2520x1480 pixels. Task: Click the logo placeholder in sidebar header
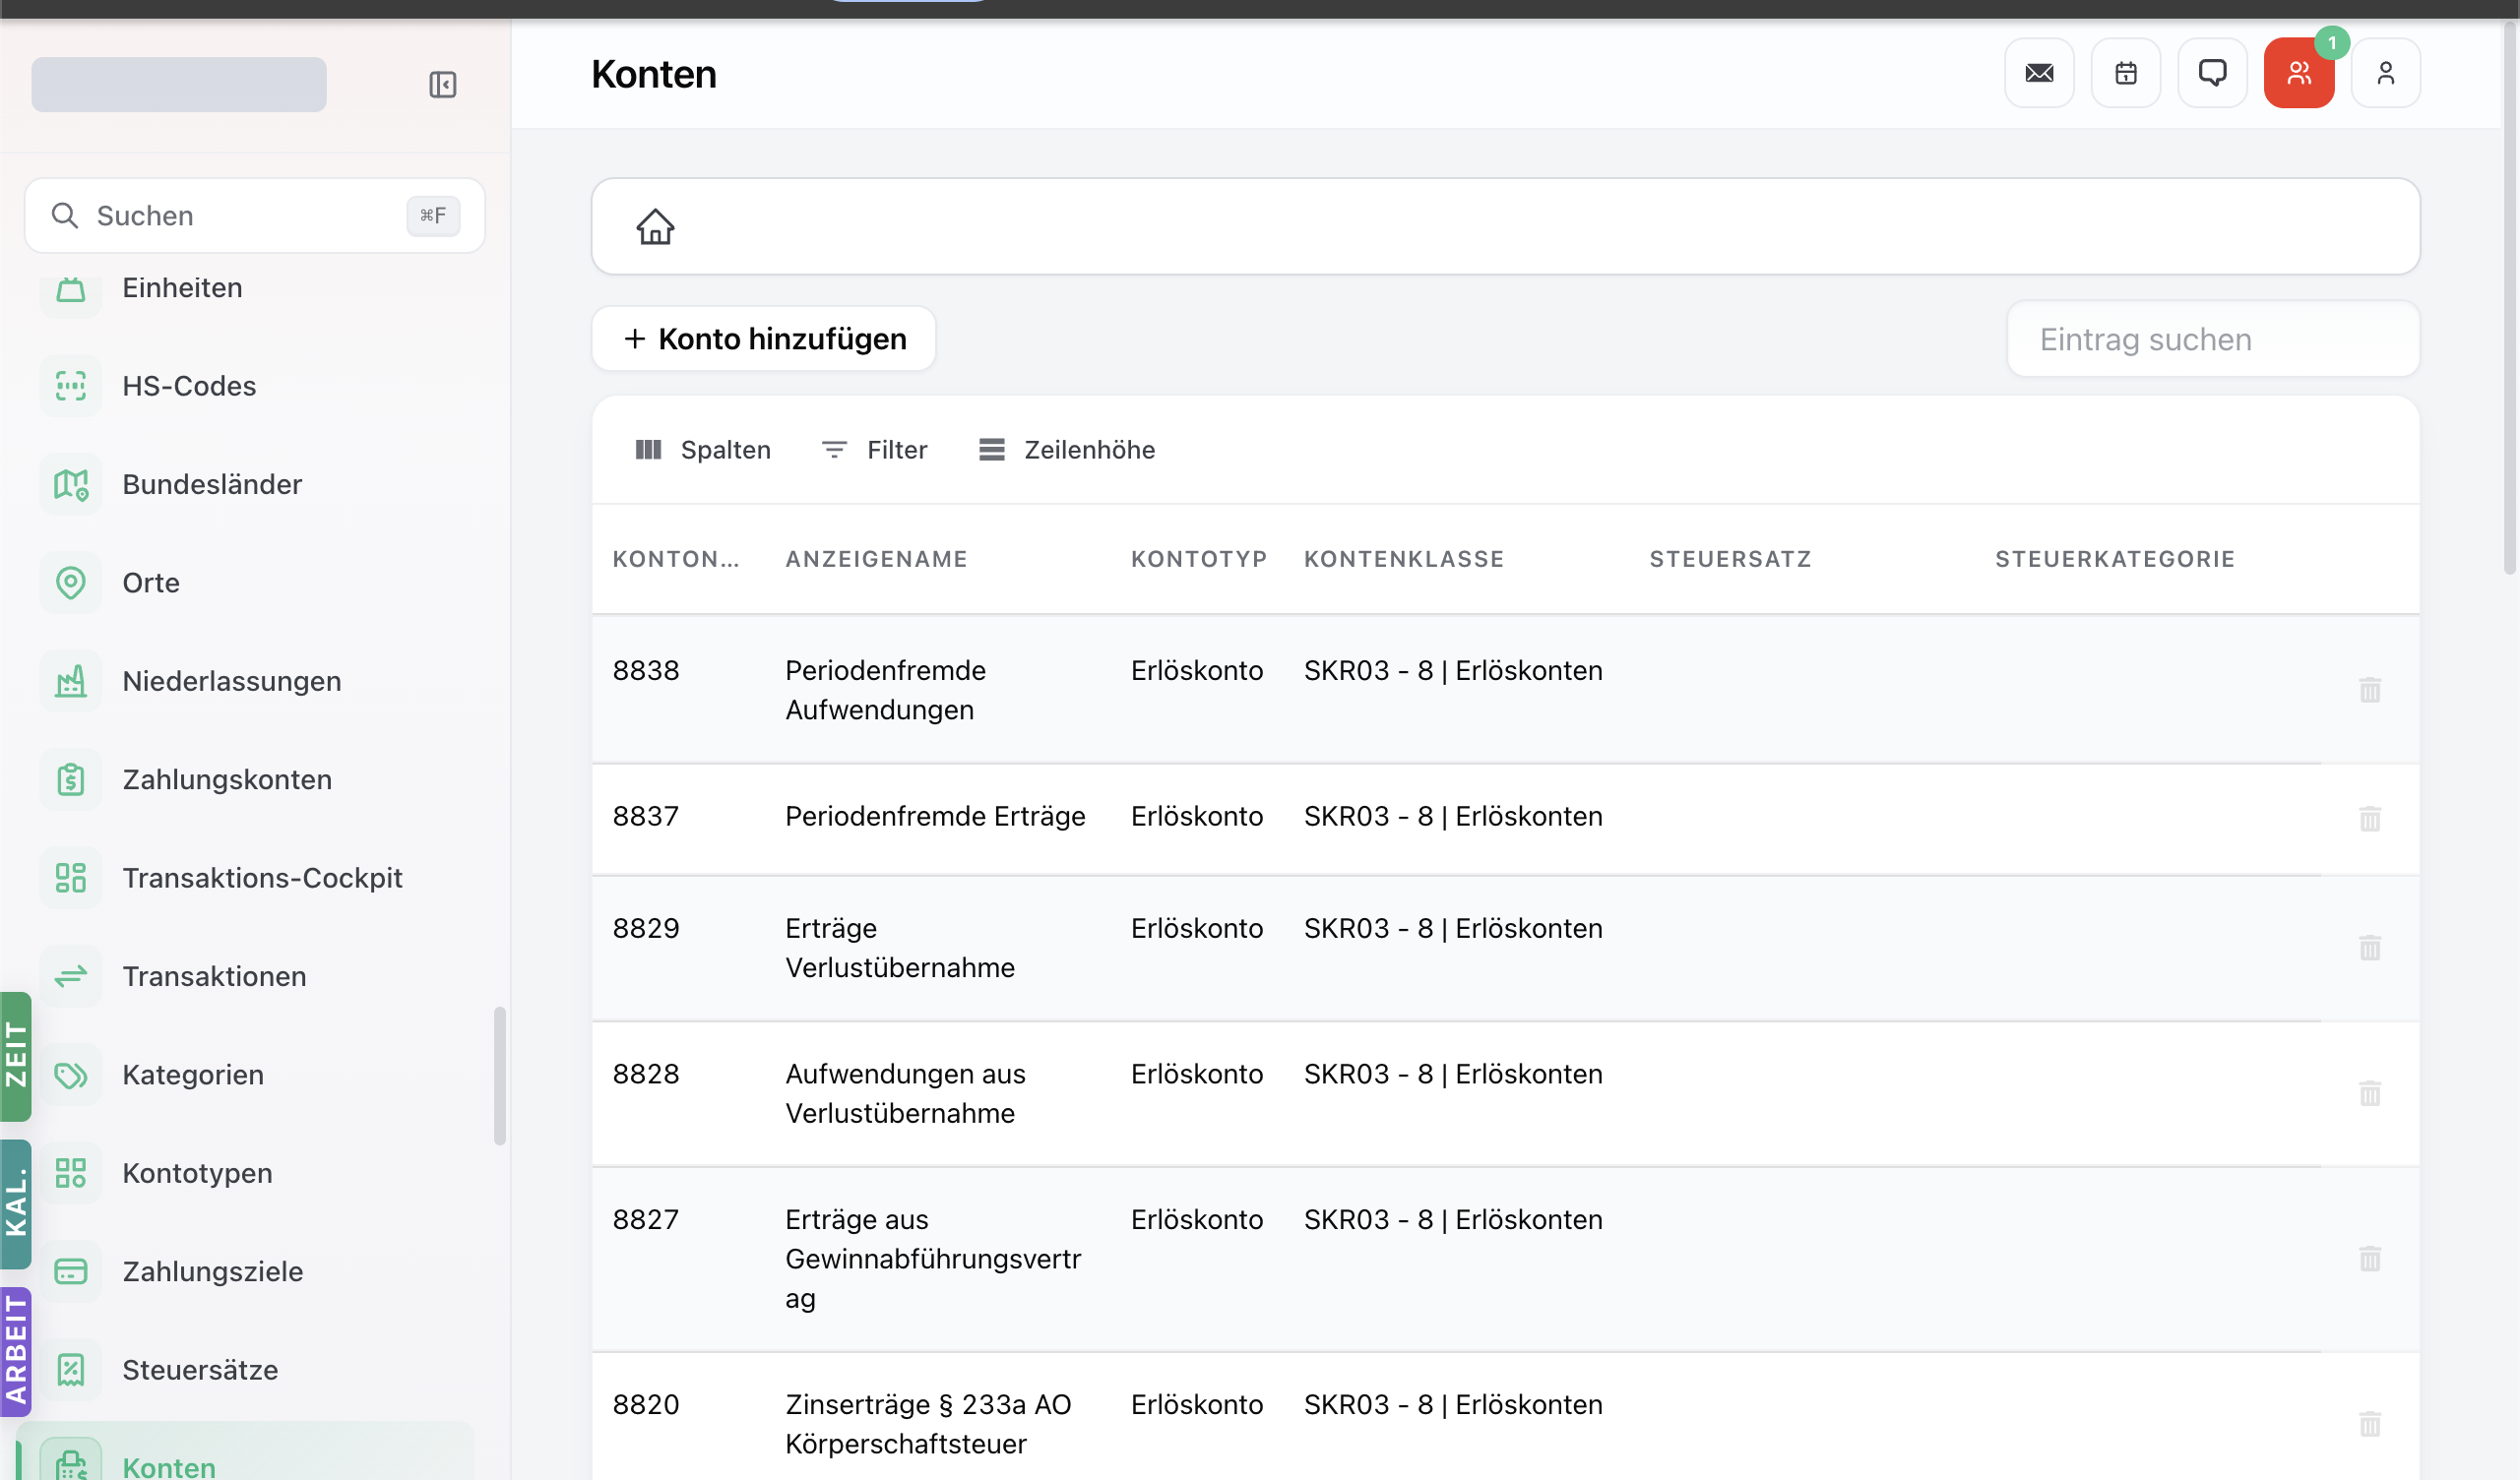click(179, 84)
